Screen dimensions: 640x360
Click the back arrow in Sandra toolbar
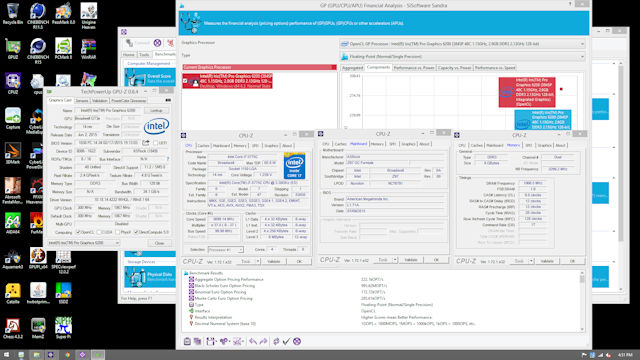[x=253, y=341]
